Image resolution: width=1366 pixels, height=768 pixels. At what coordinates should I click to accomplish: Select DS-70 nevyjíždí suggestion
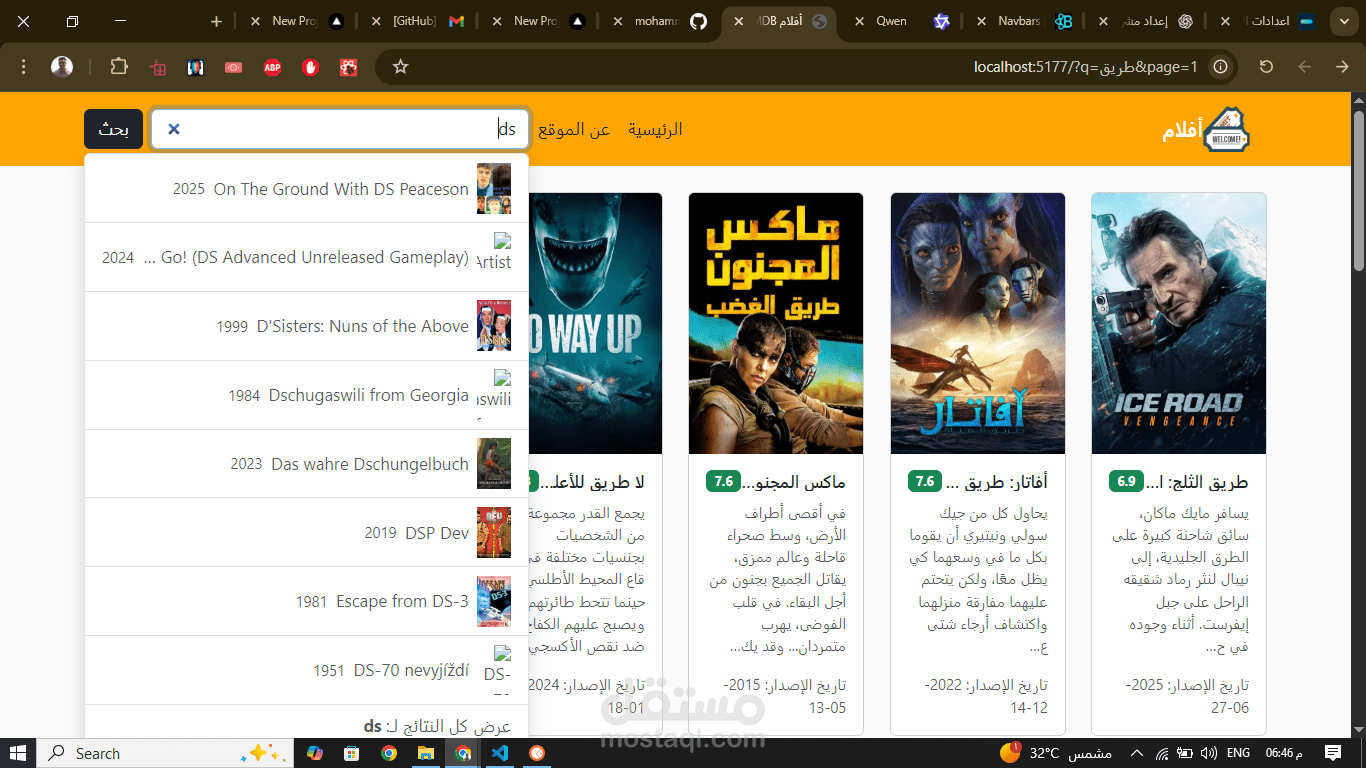click(307, 671)
